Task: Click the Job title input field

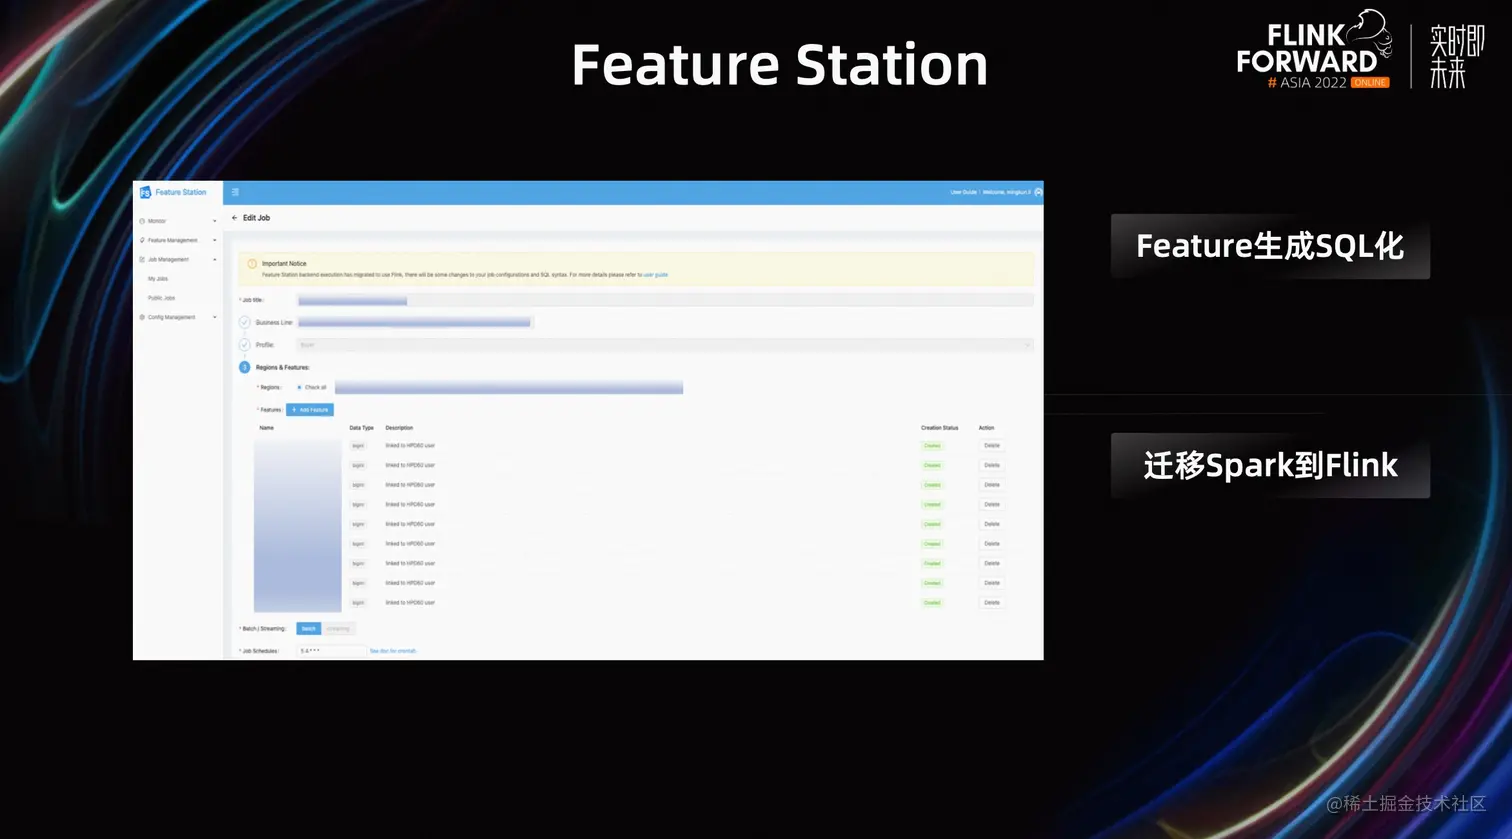Action: 665,300
